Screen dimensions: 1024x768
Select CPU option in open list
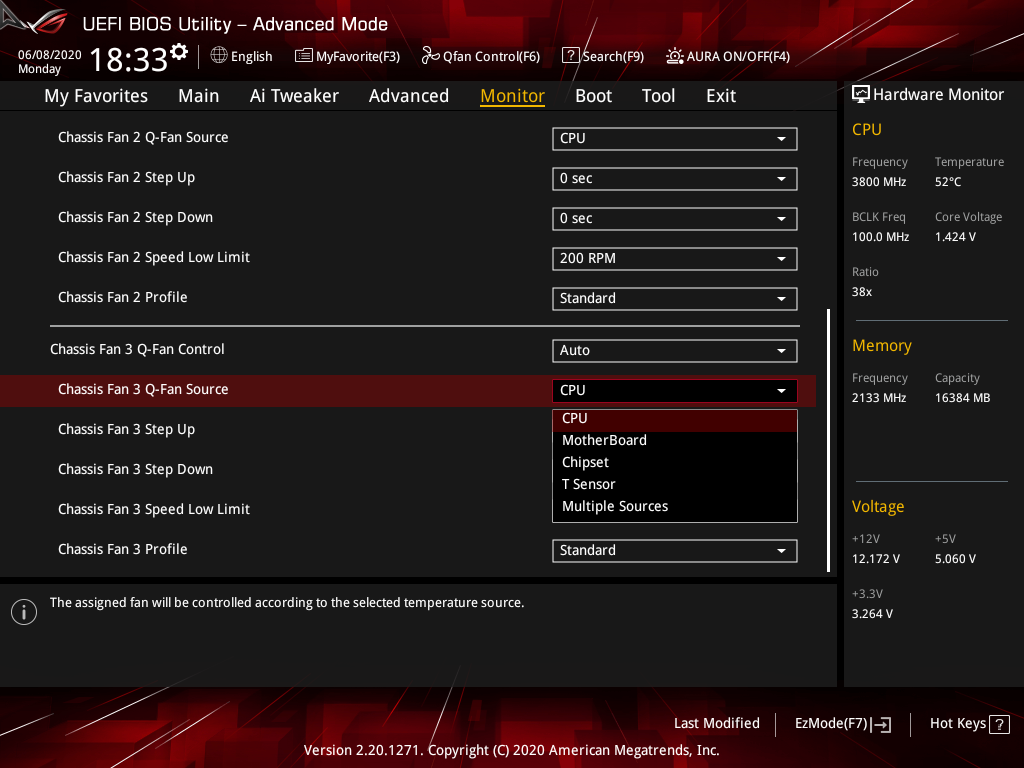[x=675, y=419]
